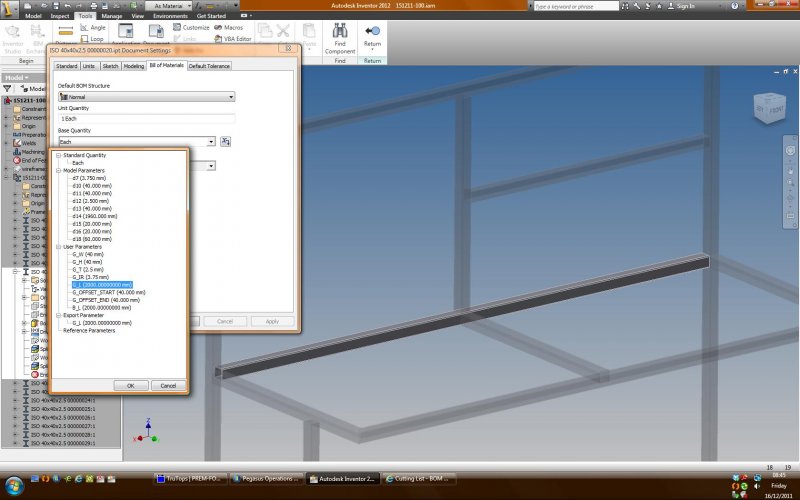This screenshot has height=500, width=800.
Task: Open the Model browser header dropdown
Action: tap(17, 78)
